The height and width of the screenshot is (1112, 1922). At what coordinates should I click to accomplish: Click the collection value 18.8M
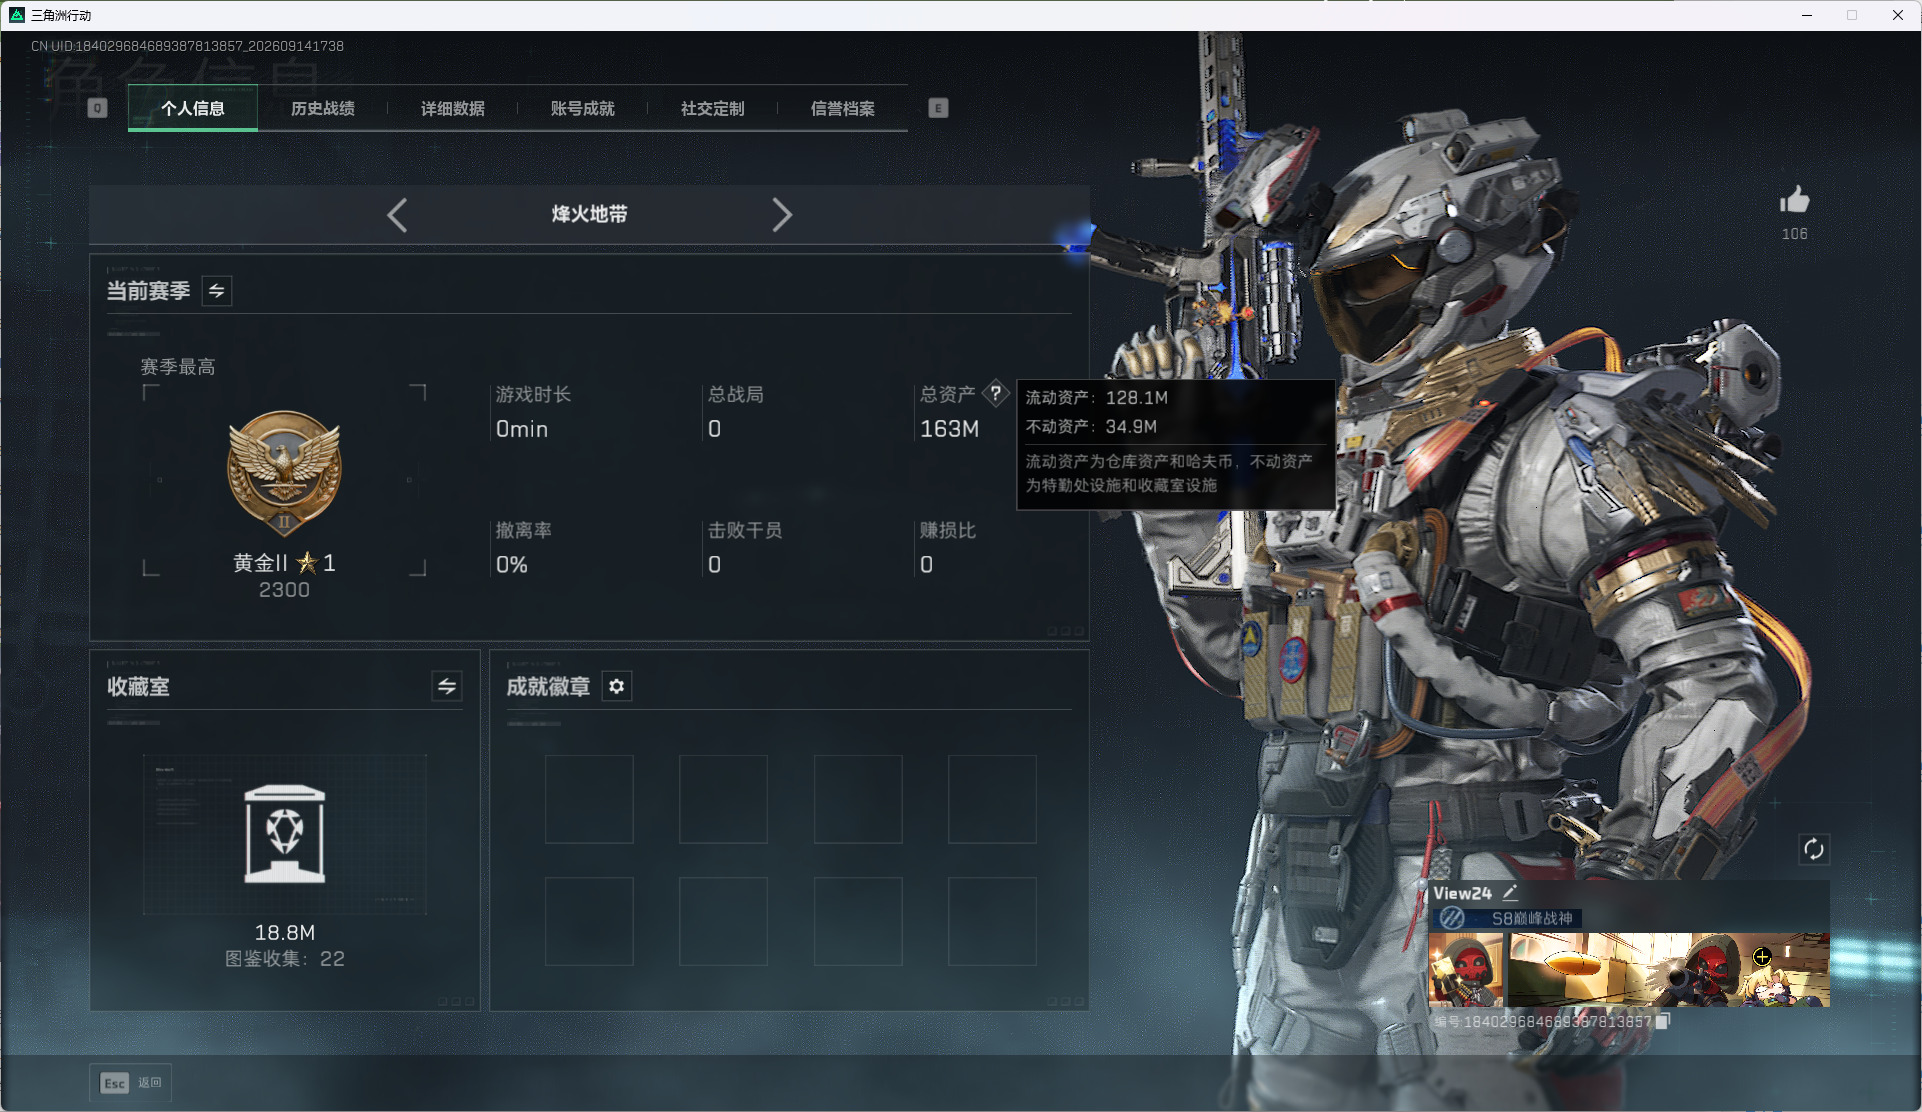(285, 933)
